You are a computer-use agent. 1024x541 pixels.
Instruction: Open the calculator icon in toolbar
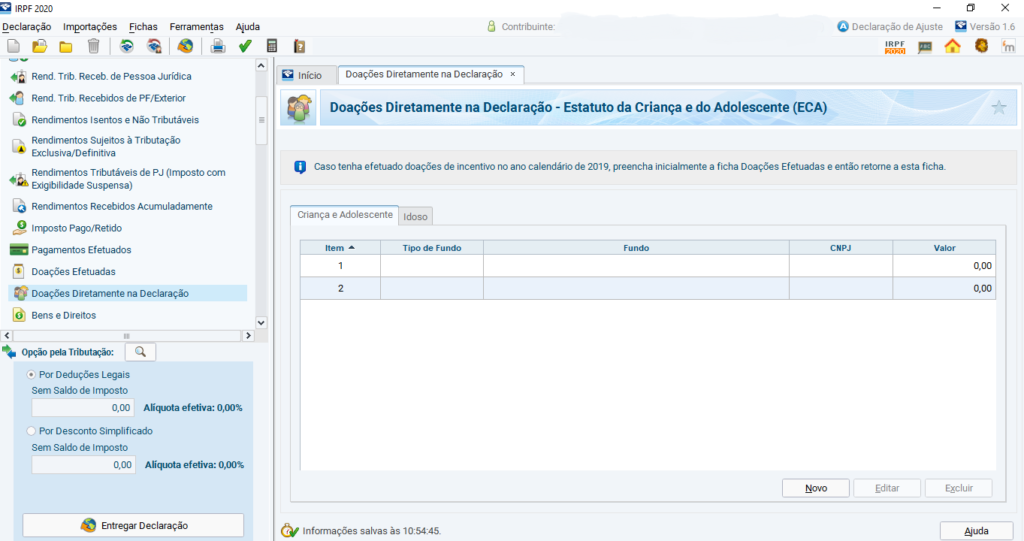pyautogui.click(x=272, y=46)
